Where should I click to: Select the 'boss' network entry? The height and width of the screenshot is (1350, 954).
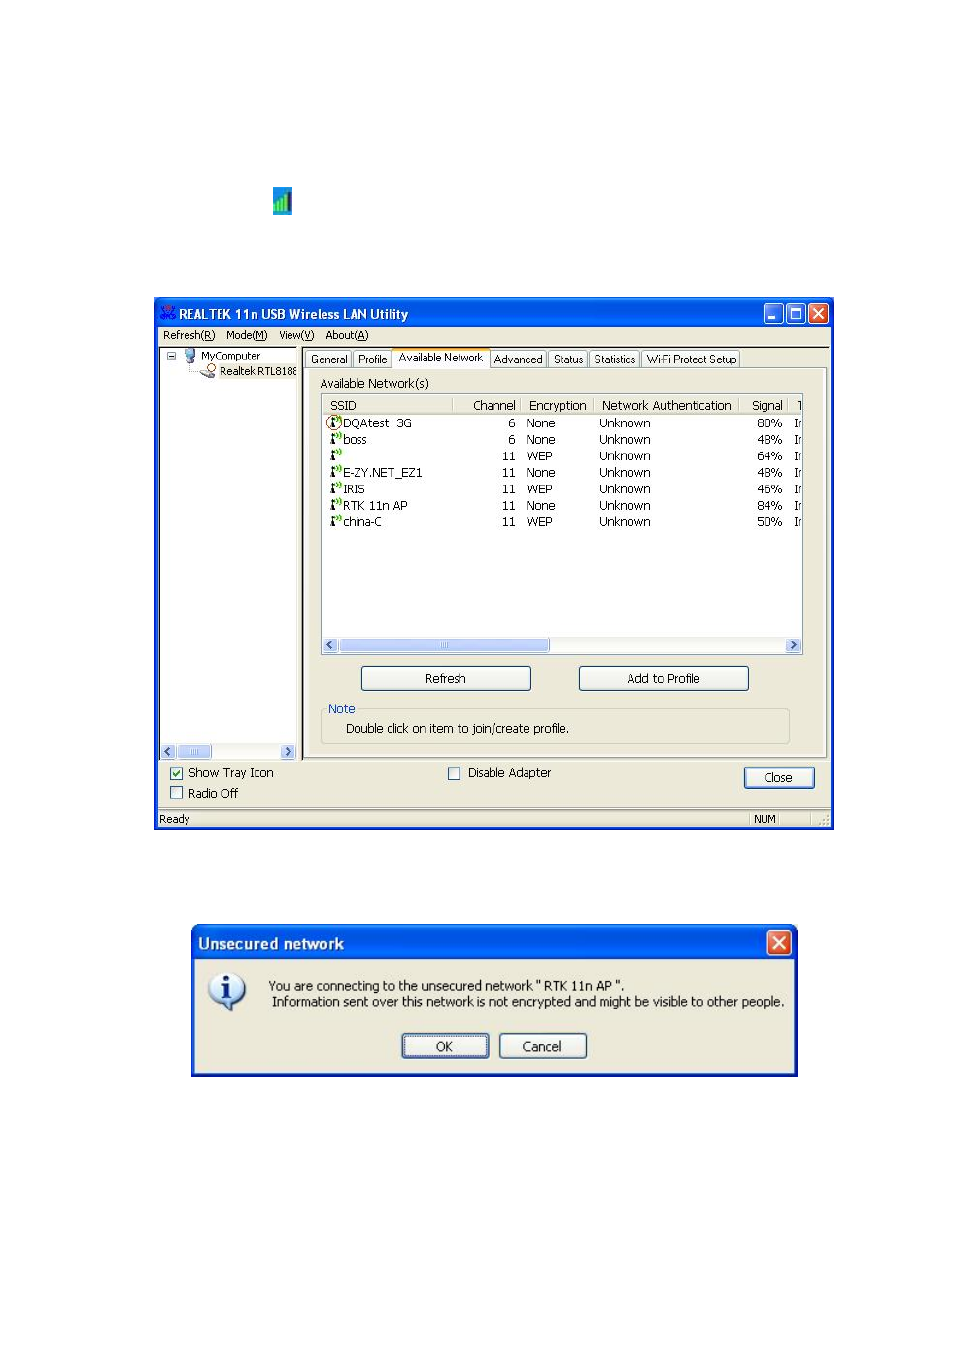point(562,439)
